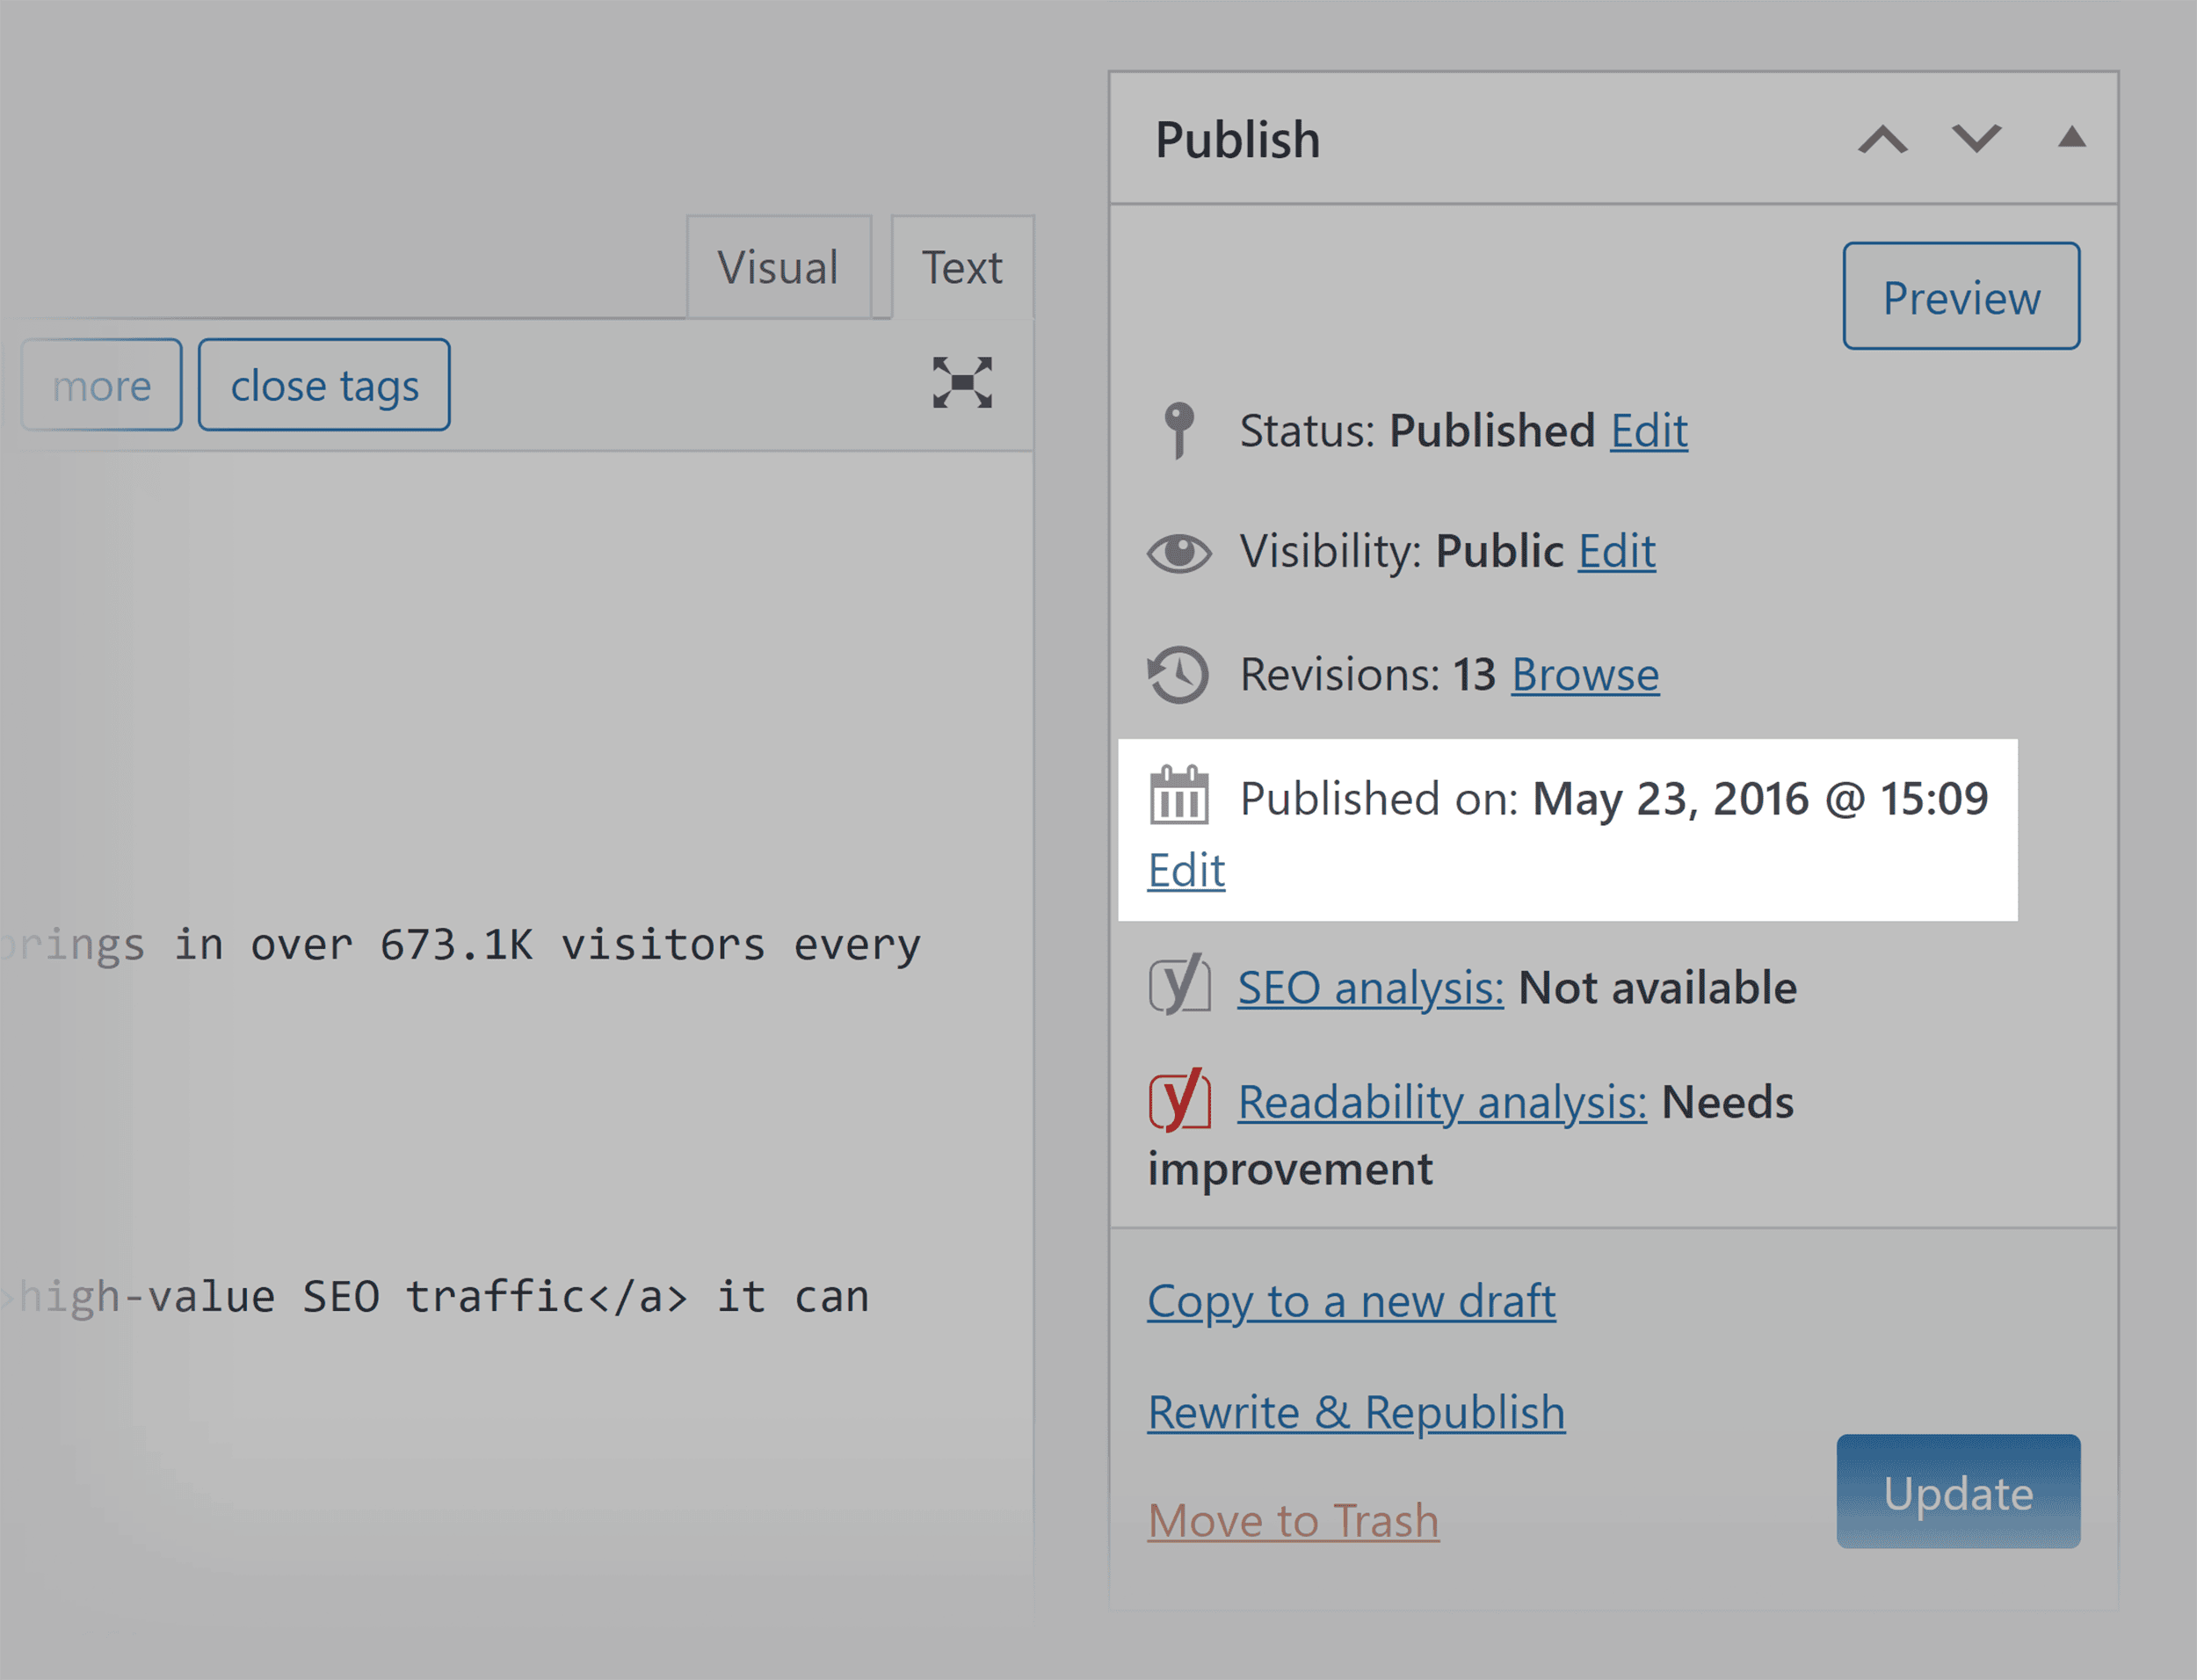Edit the published date via Edit link
The height and width of the screenshot is (1680, 2197).
(x=1186, y=869)
